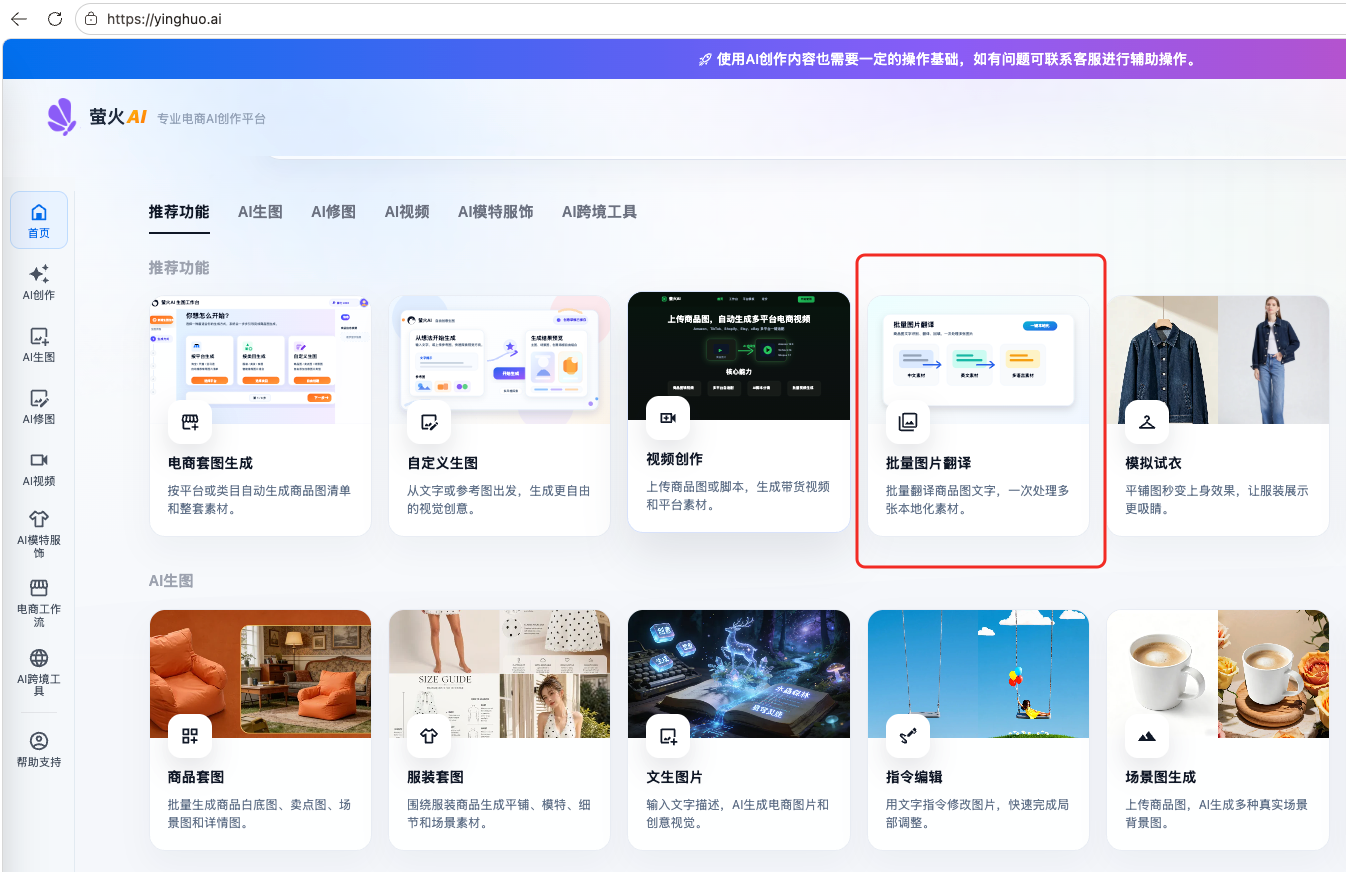Click the 服装套图 title text
The height and width of the screenshot is (872, 1346).
click(435, 777)
